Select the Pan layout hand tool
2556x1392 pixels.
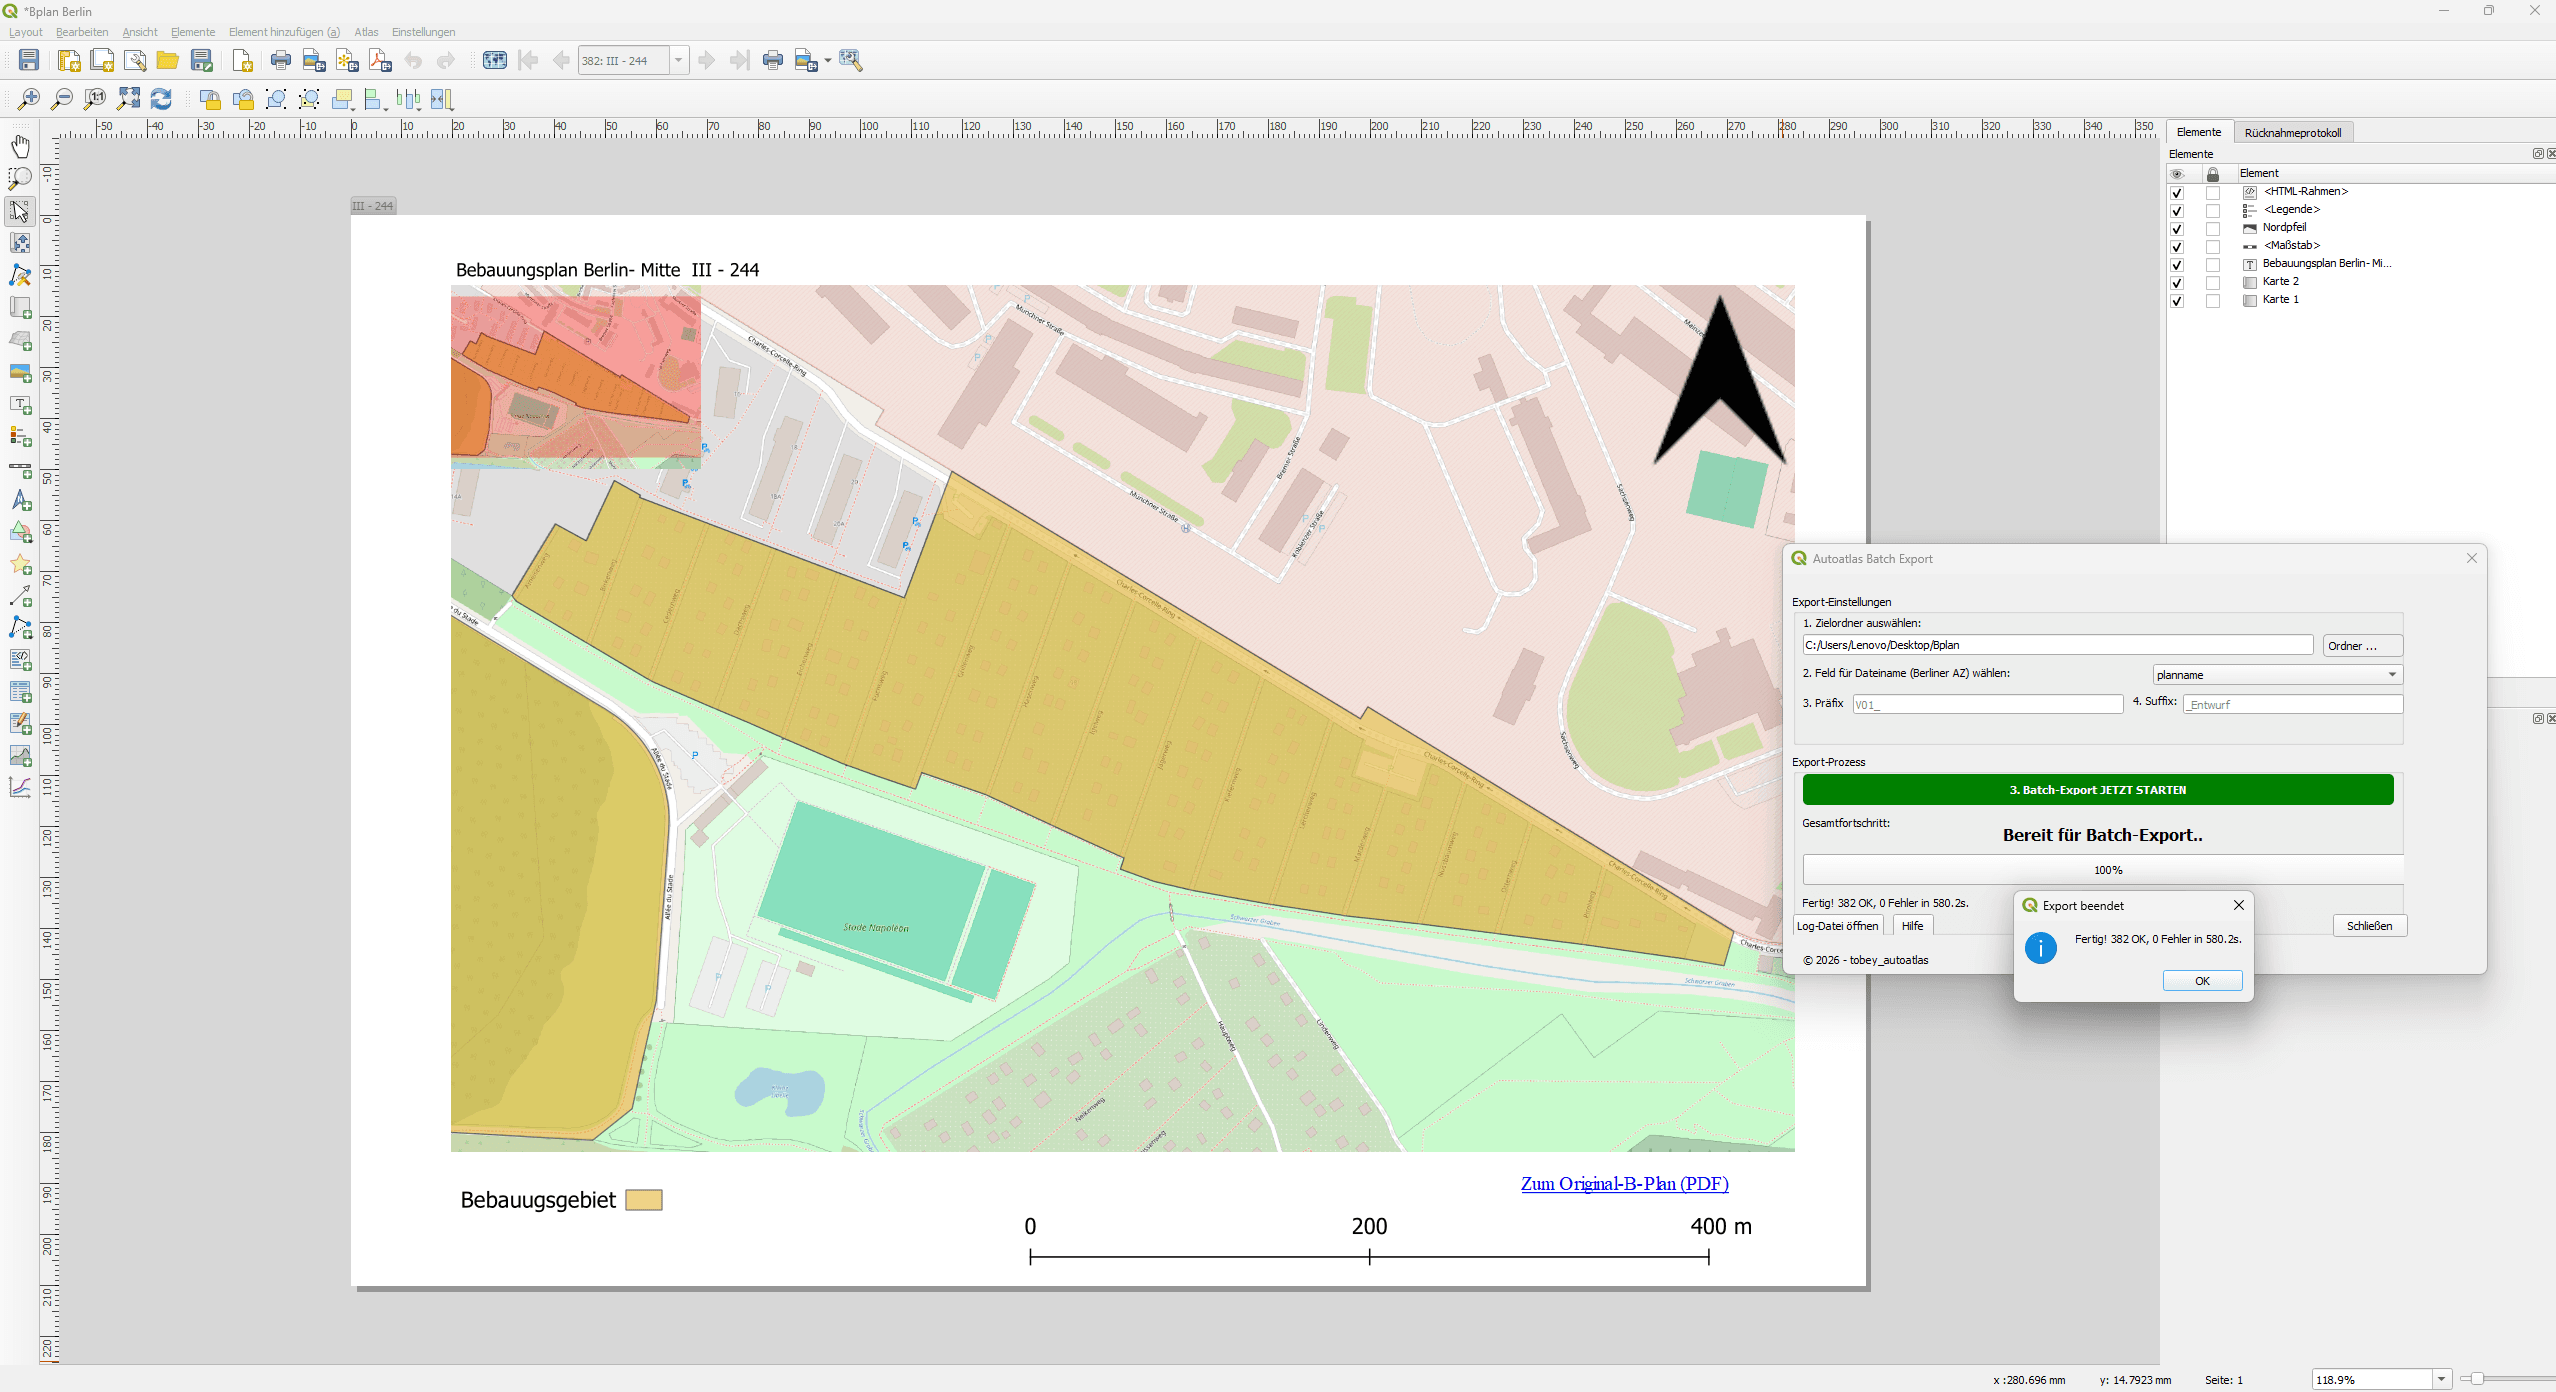click(x=20, y=147)
